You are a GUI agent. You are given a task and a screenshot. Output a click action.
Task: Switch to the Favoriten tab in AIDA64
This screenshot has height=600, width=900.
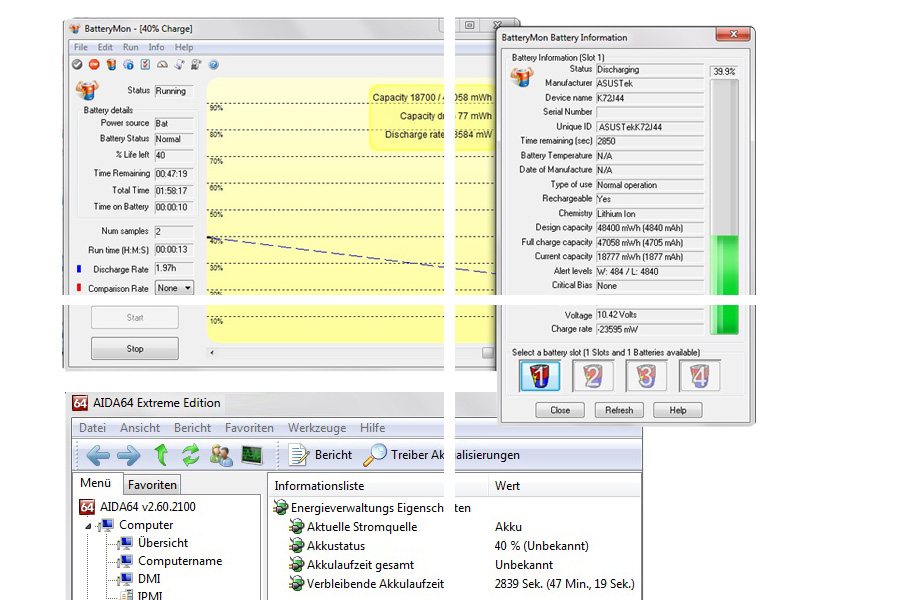152,485
